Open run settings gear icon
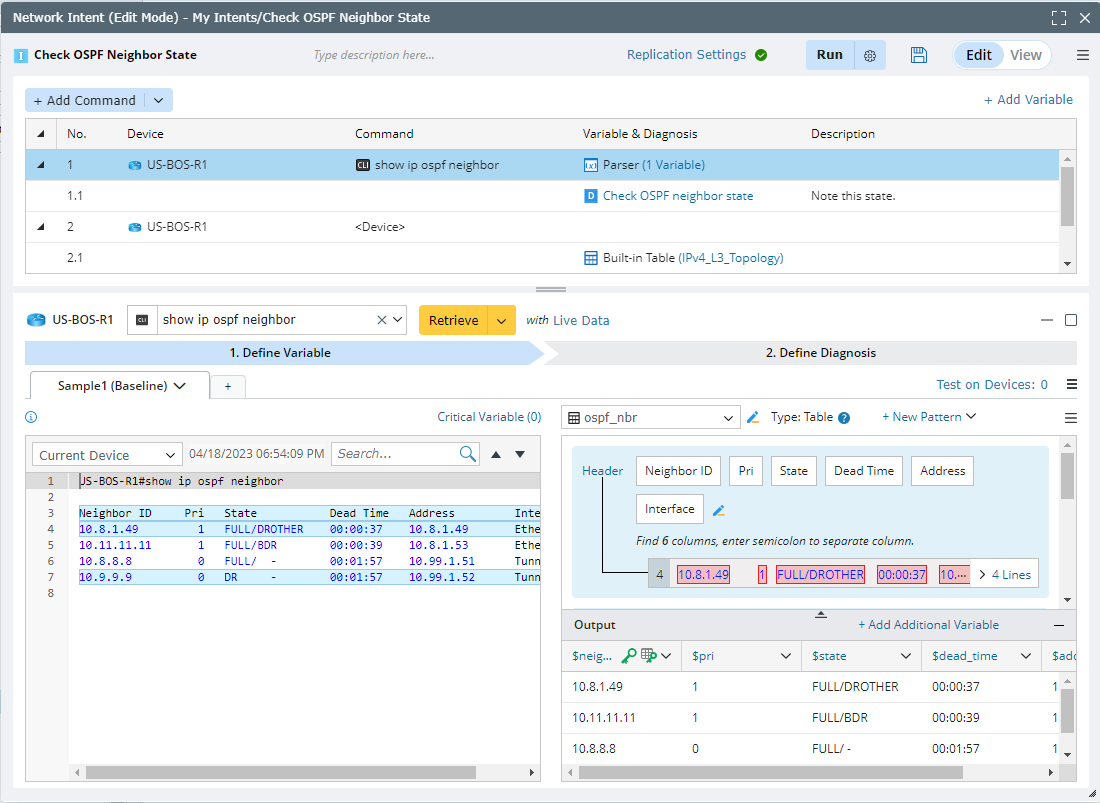Image resolution: width=1100 pixels, height=803 pixels. click(870, 56)
